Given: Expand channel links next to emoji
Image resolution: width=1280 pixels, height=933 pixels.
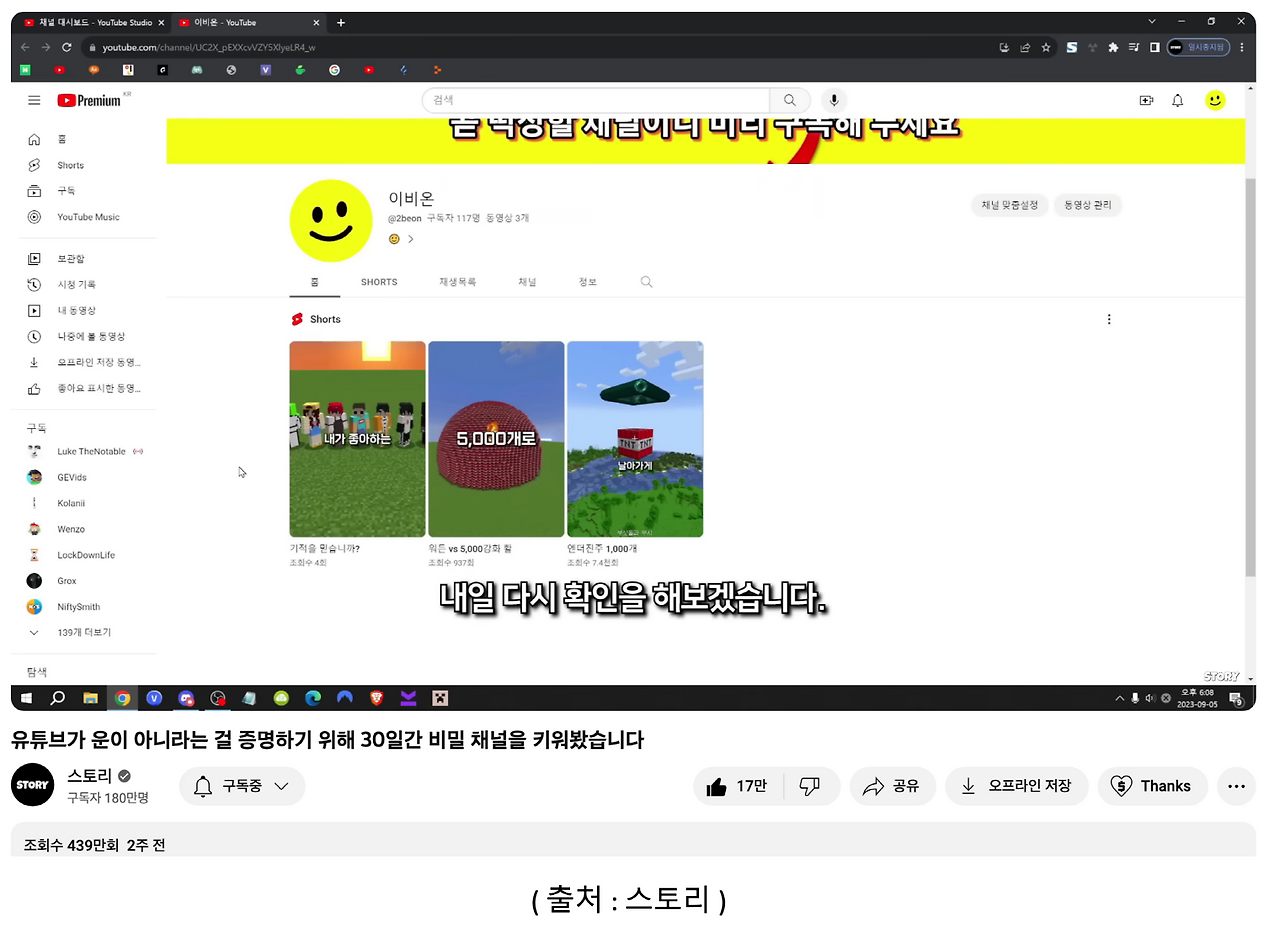Looking at the screenshot, I should [x=410, y=239].
